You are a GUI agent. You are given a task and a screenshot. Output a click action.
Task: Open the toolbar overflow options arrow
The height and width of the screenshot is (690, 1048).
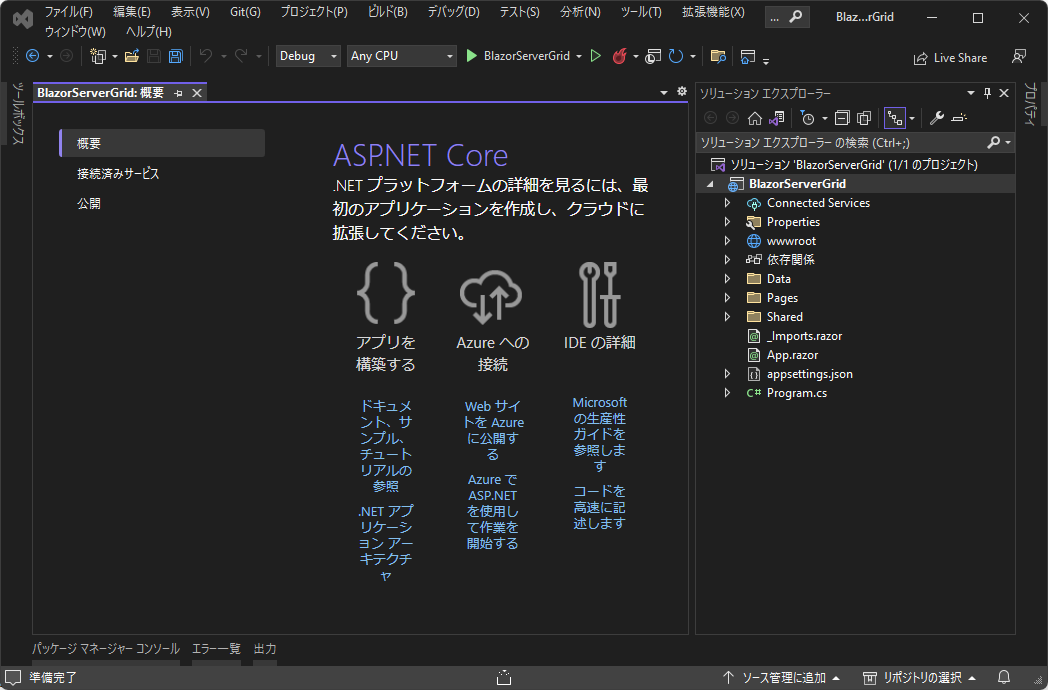[766, 61]
